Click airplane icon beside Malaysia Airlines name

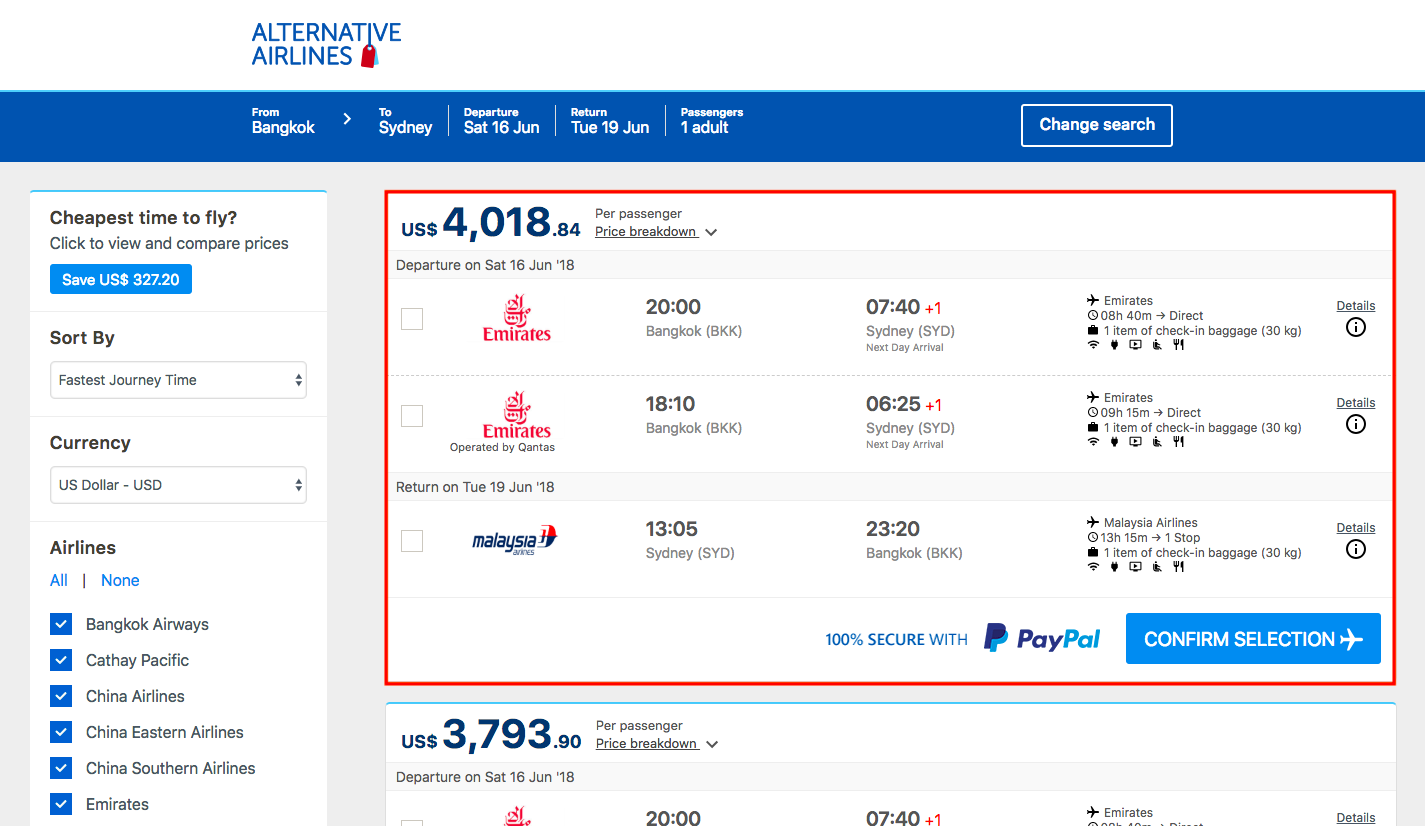pos(1093,522)
